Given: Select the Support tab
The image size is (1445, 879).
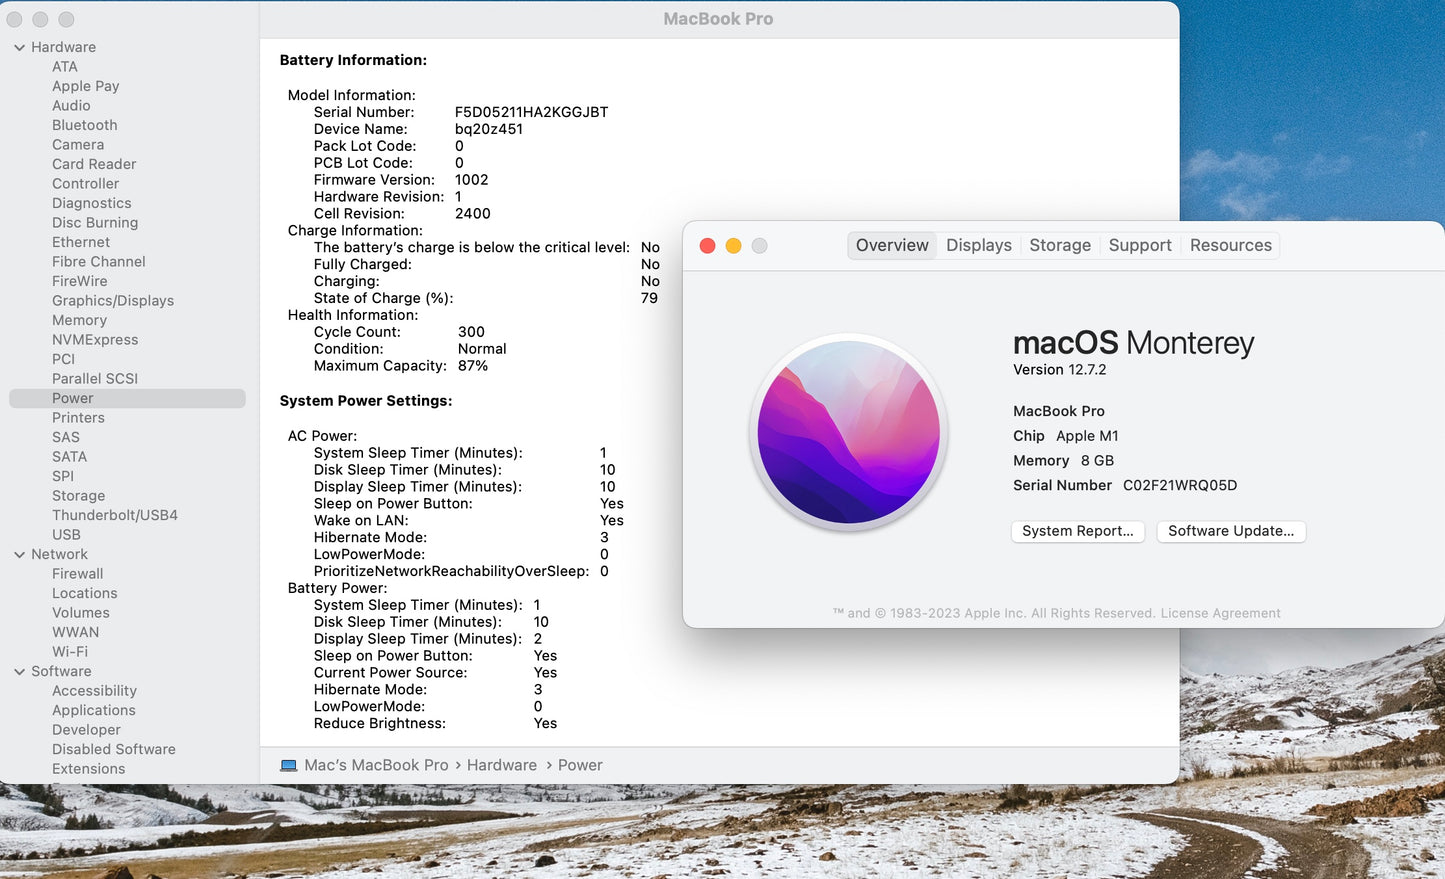Looking at the screenshot, I should tap(1139, 246).
